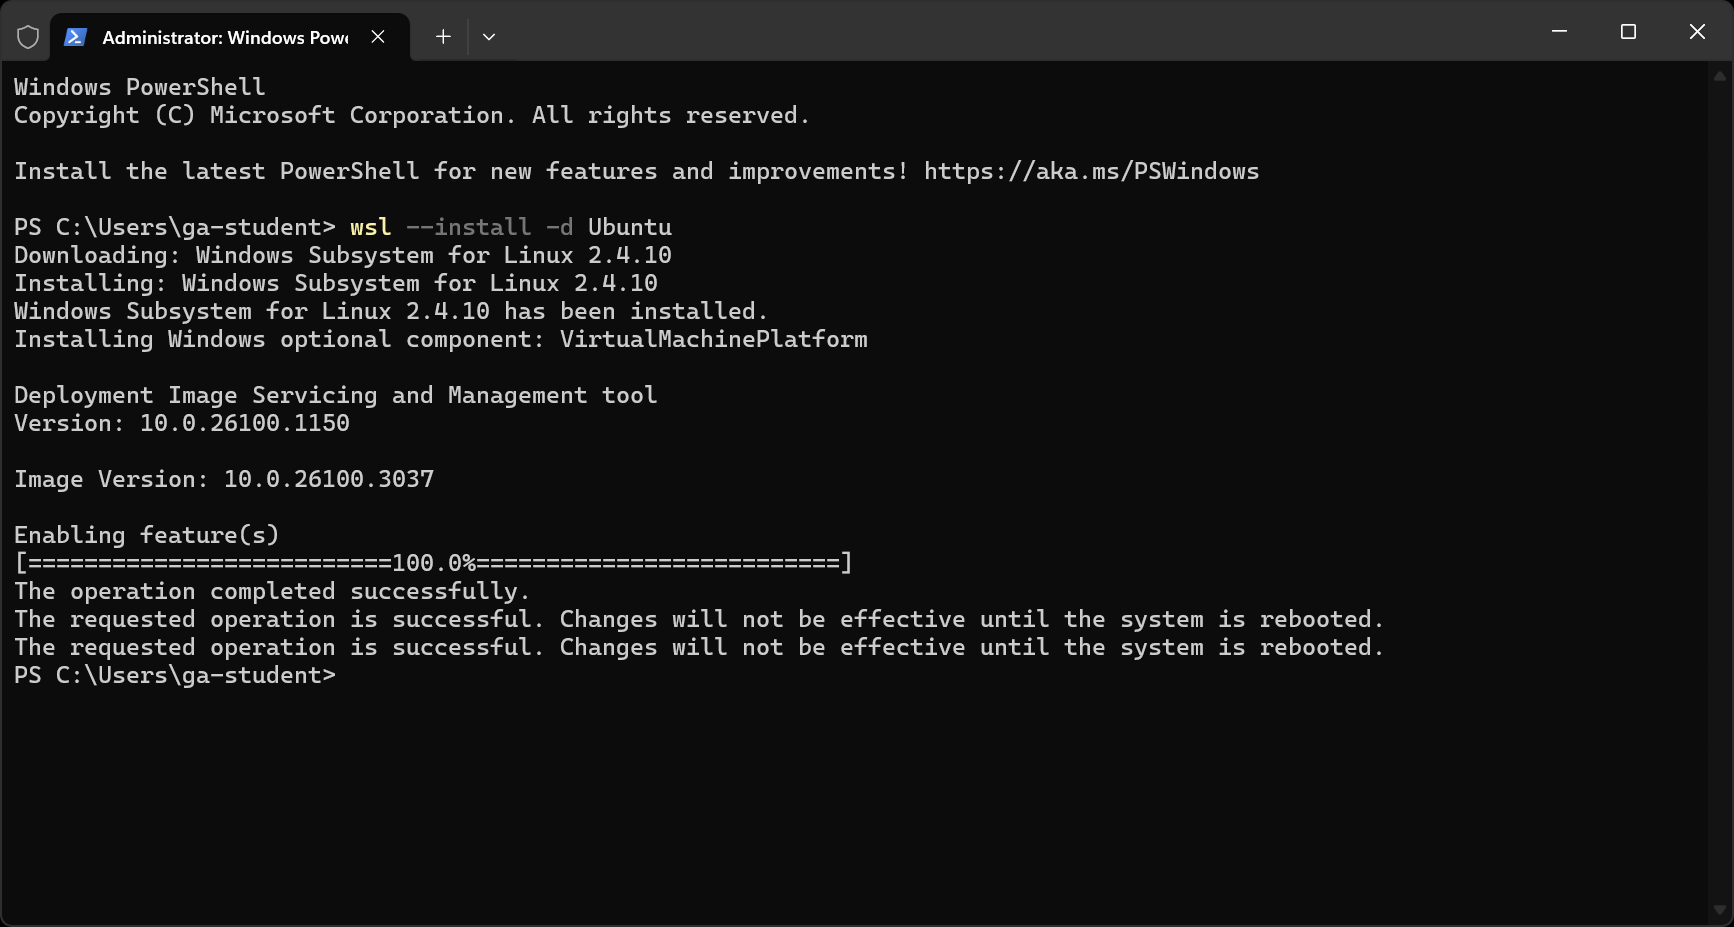
Task: Click the scroll-down arrow on the scrollbar
Action: point(1721,911)
